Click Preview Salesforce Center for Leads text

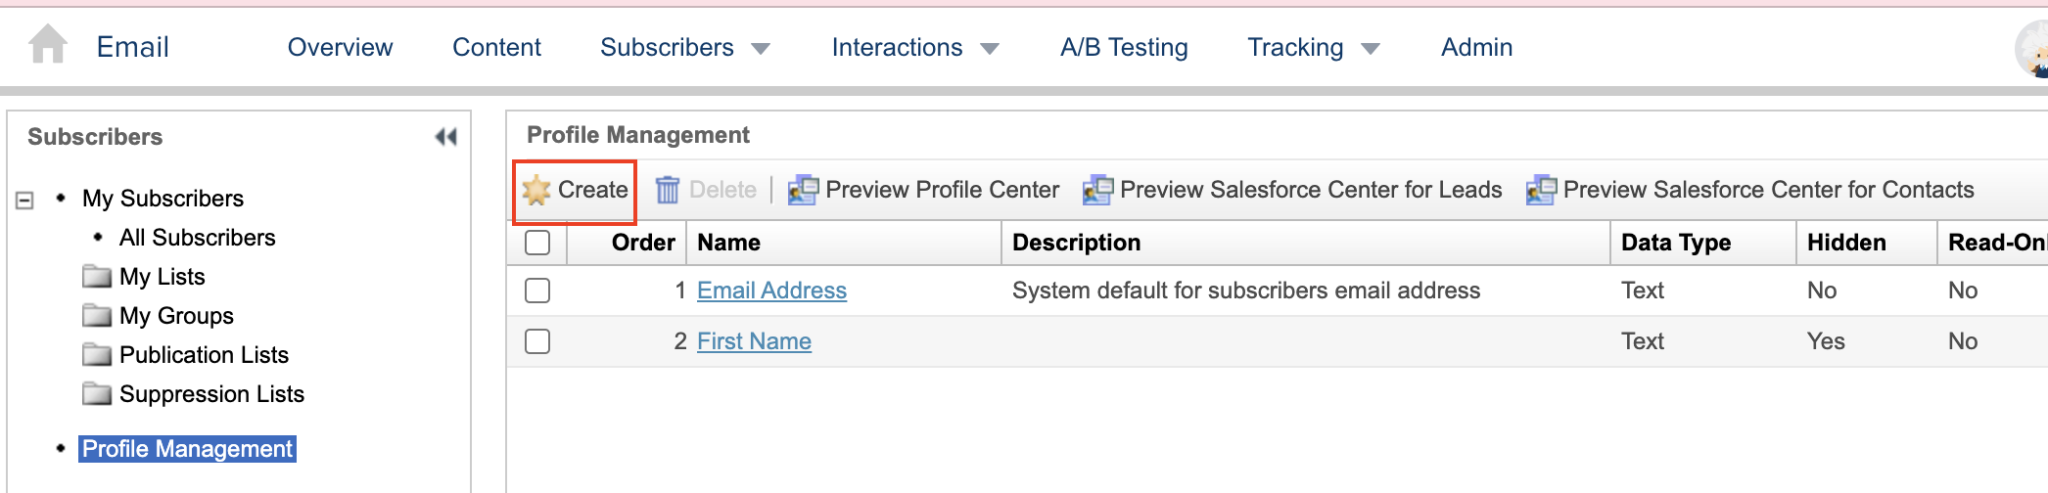[x=1311, y=190]
